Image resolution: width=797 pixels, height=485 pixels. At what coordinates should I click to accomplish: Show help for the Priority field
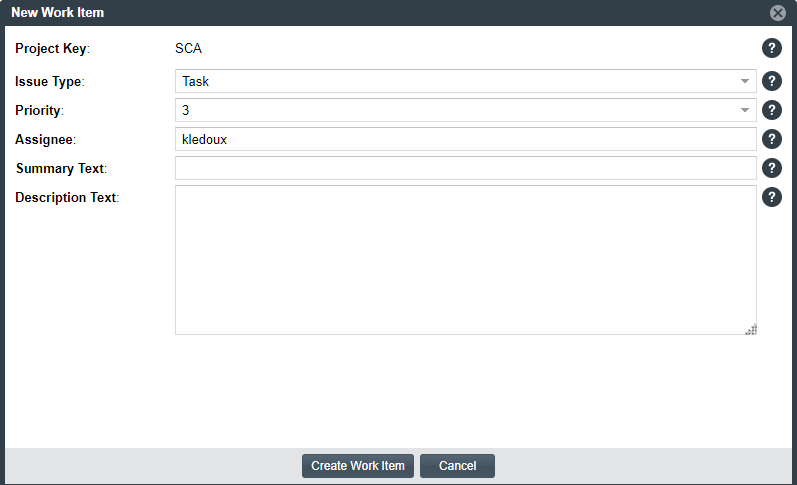[771, 110]
